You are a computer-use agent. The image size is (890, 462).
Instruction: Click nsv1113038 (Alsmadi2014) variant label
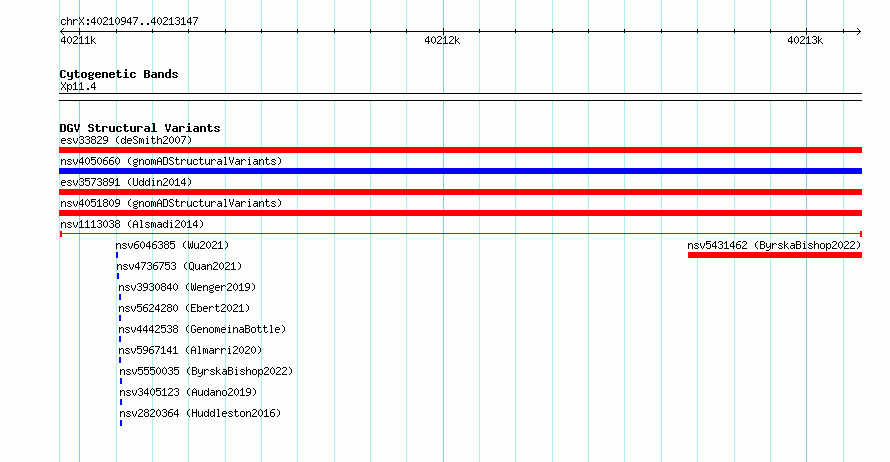coord(132,224)
